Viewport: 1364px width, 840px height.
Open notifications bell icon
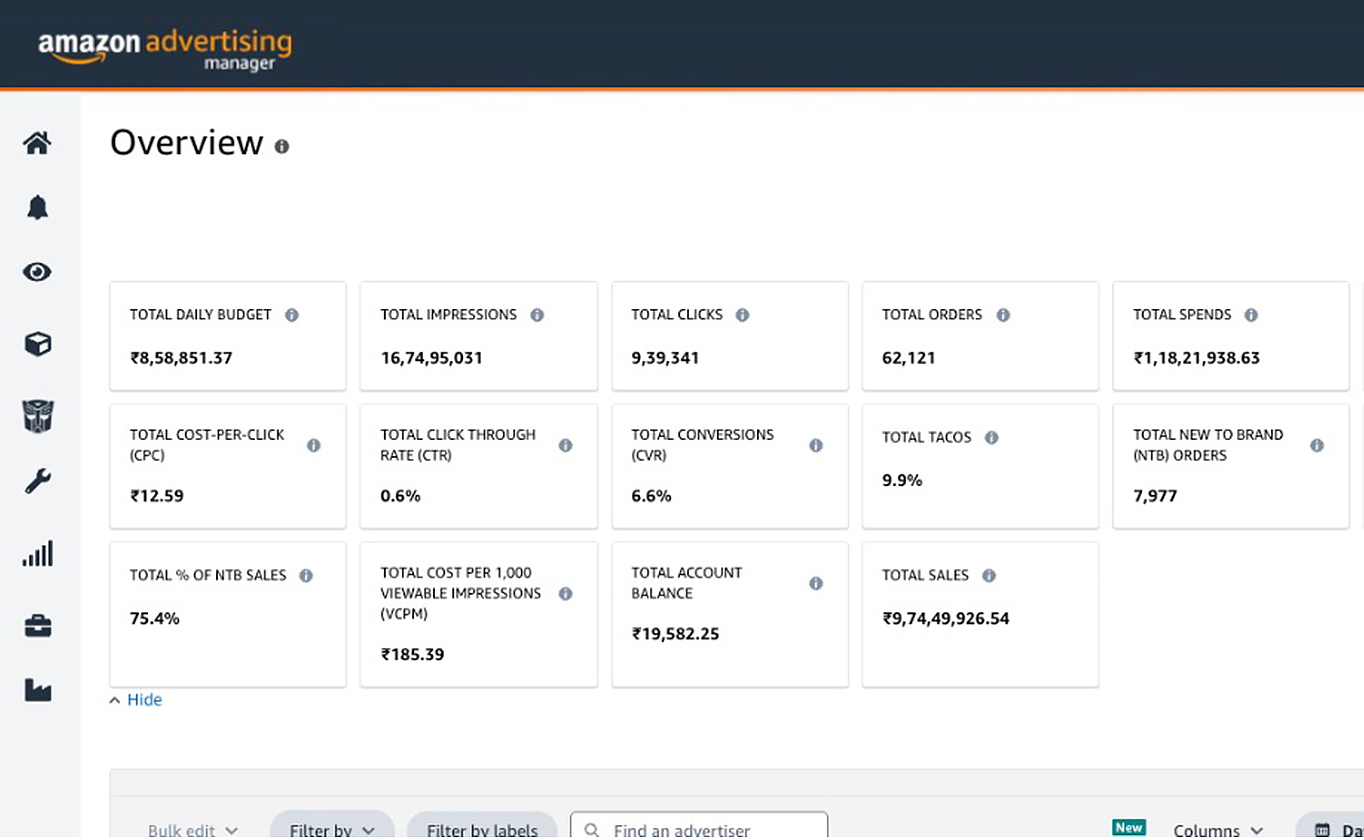pos(37,207)
